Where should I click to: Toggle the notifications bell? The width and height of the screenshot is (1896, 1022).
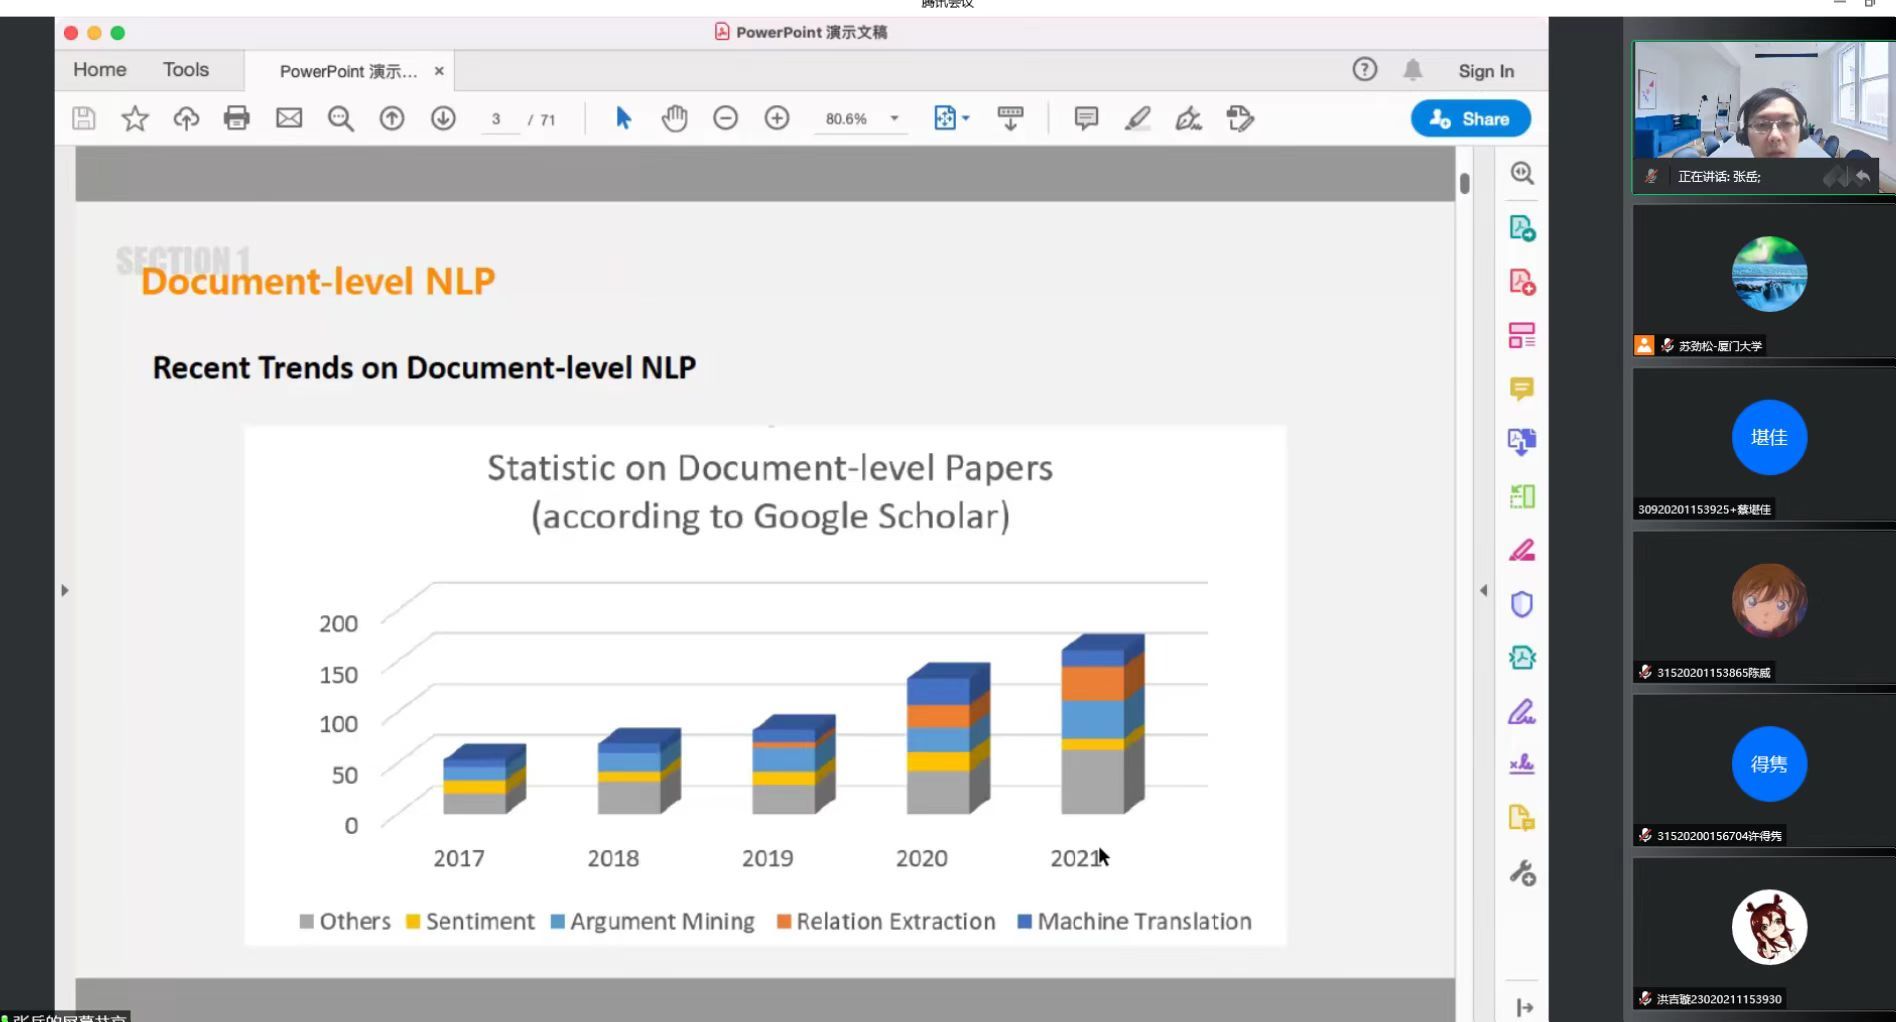pyautogui.click(x=1412, y=70)
